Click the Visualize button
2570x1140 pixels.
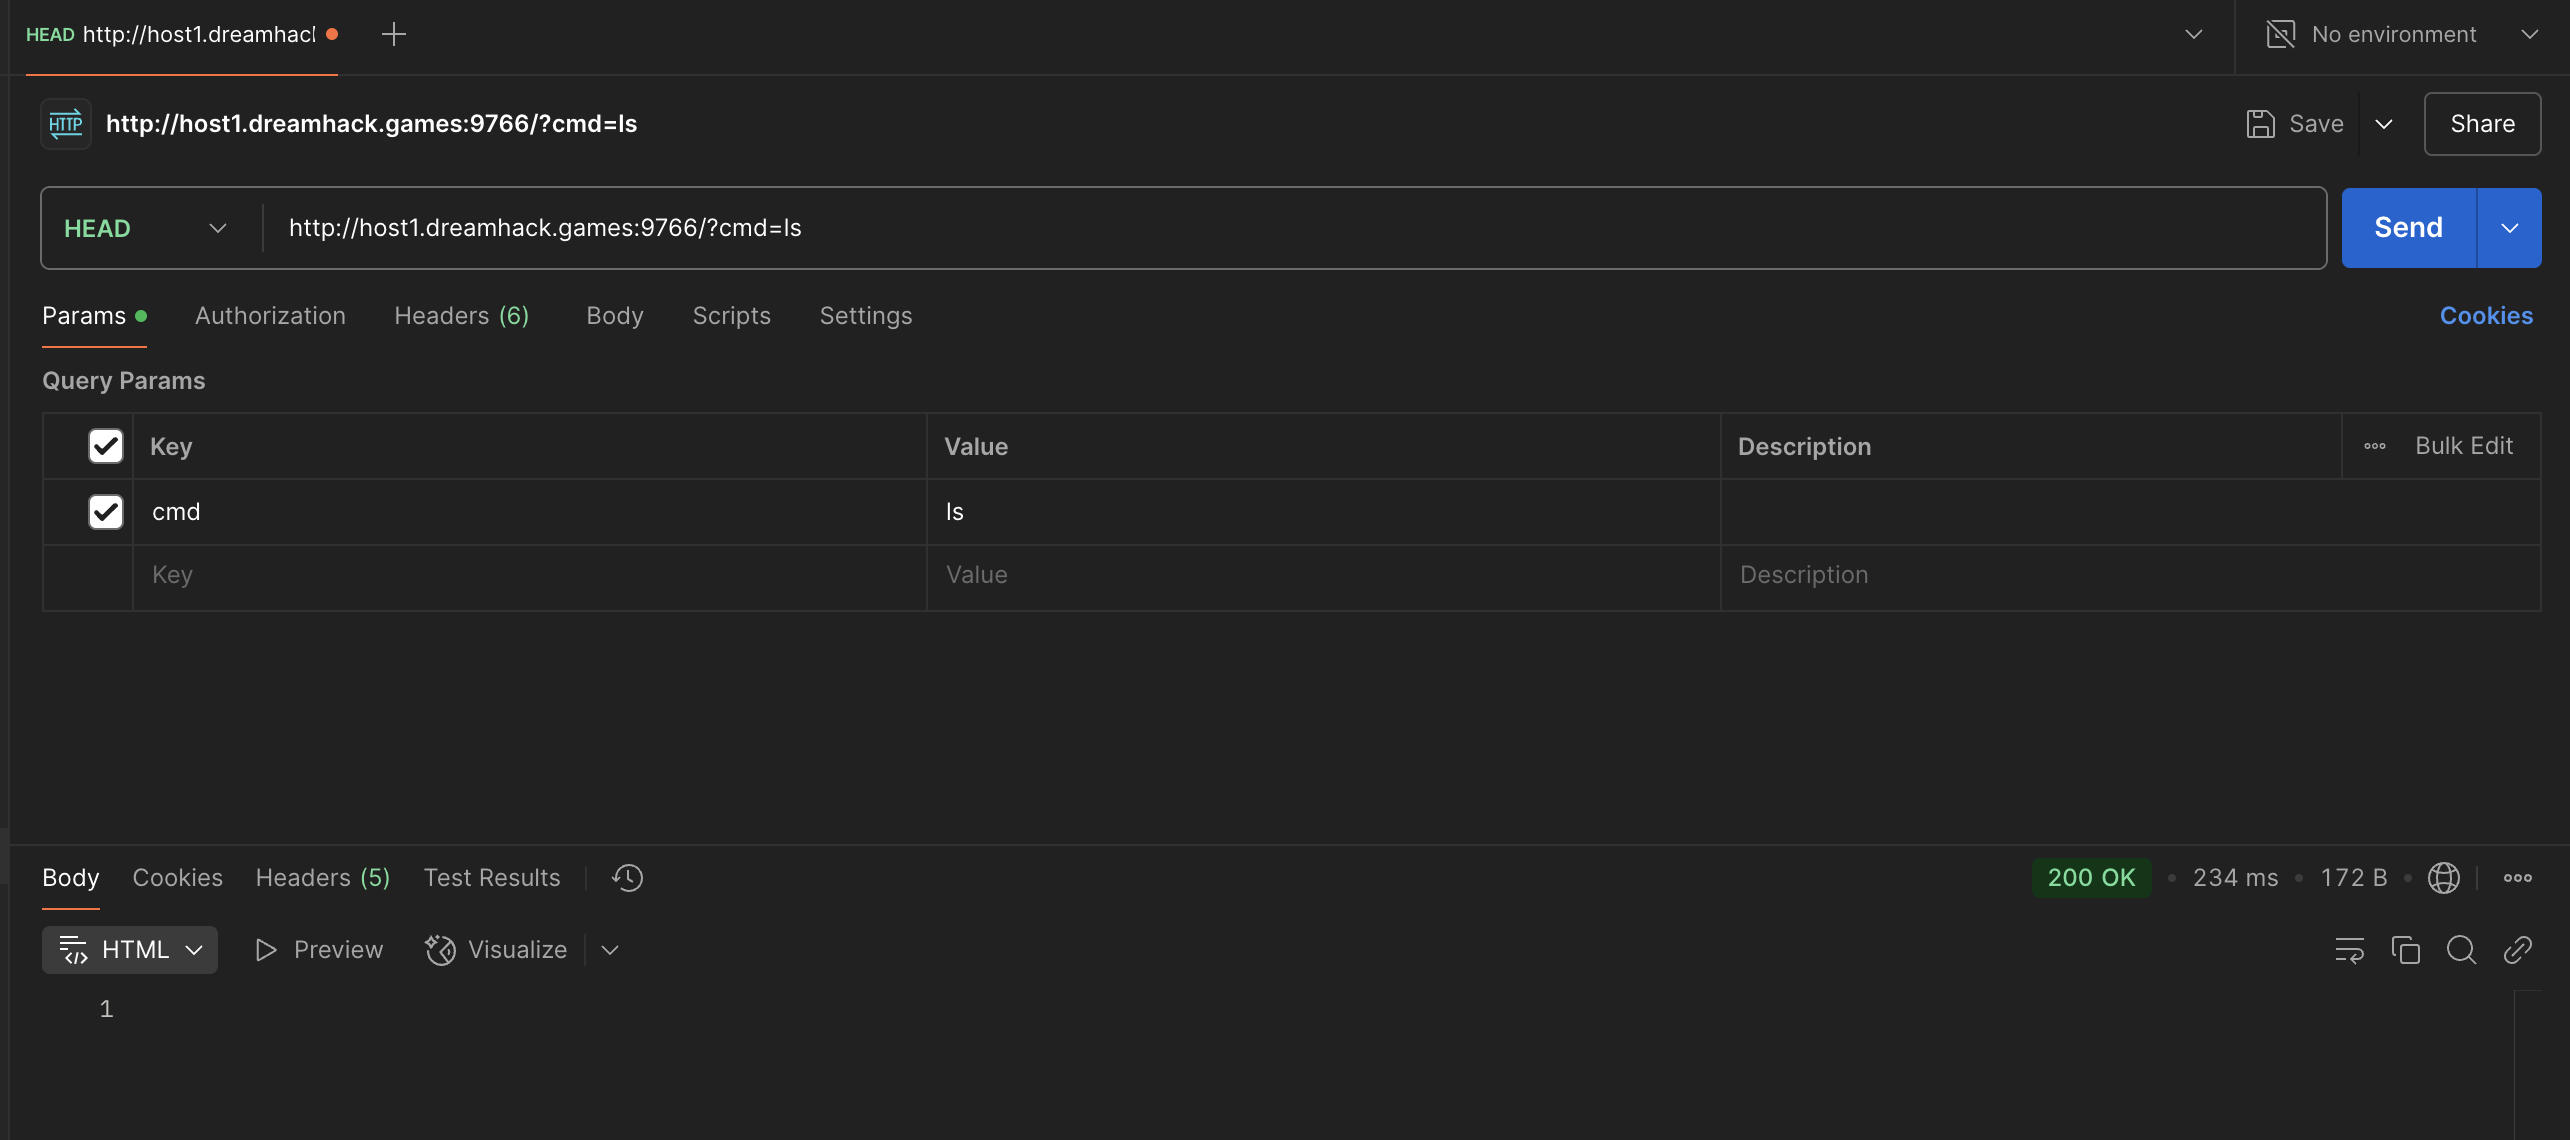point(496,949)
